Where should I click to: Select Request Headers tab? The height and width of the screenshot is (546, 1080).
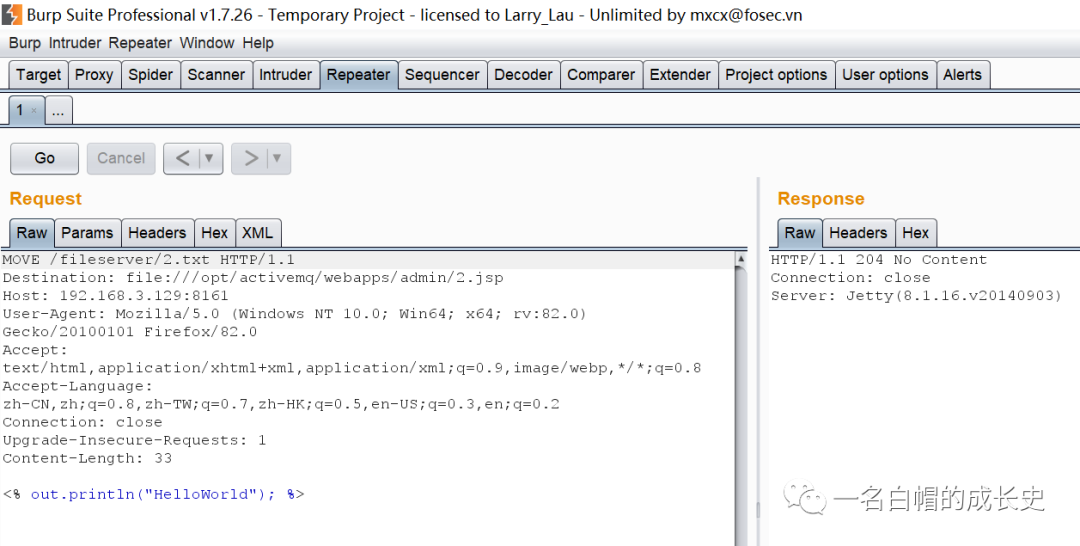click(x=158, y=233)
